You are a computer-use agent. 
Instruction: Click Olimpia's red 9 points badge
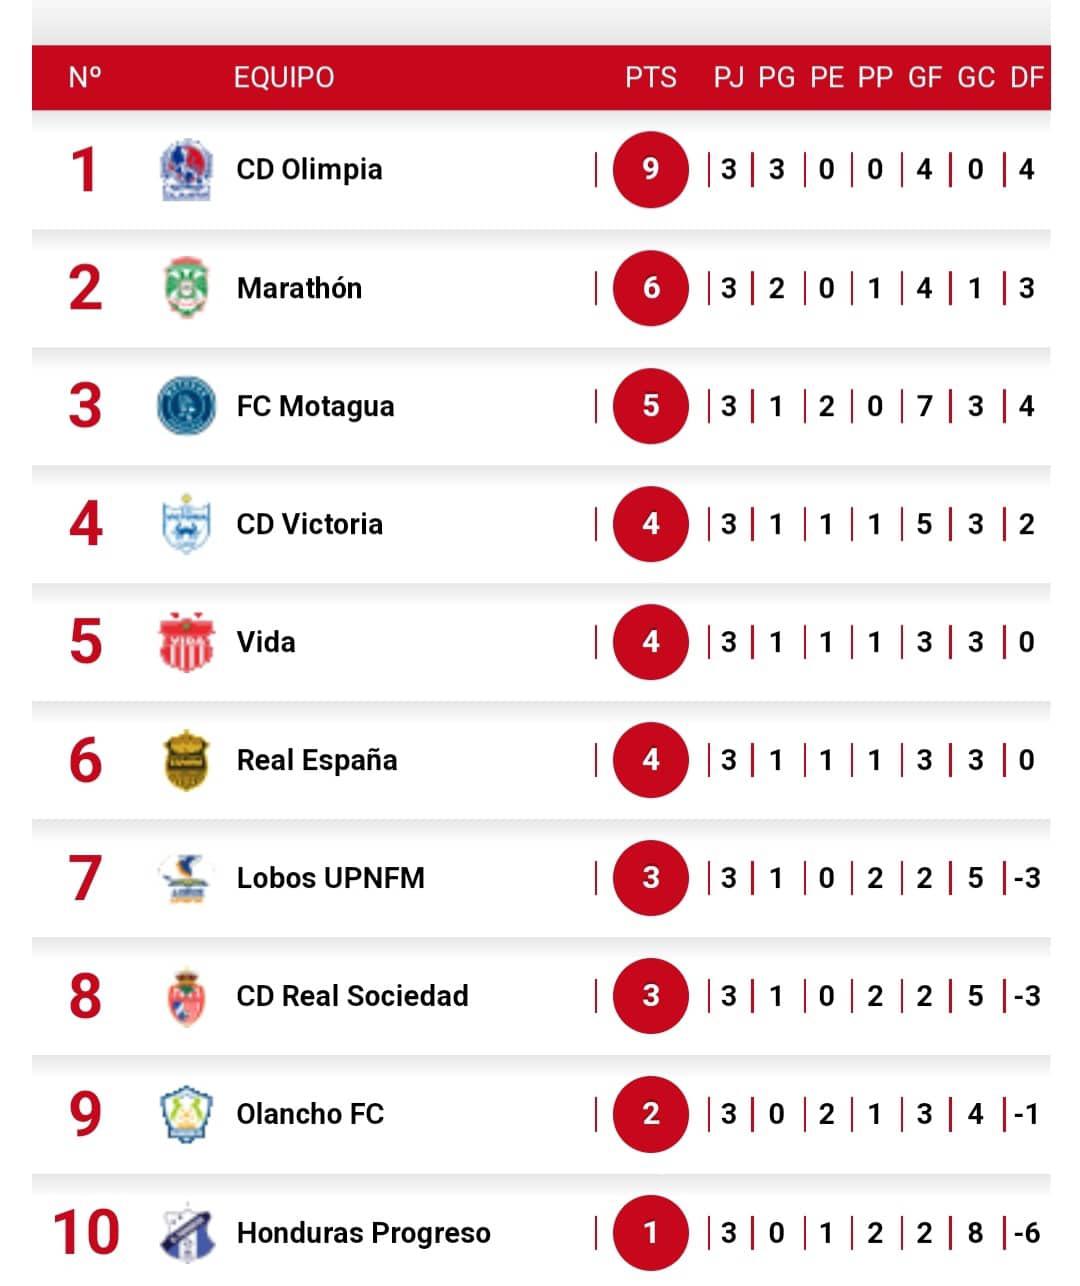point(651,169)
